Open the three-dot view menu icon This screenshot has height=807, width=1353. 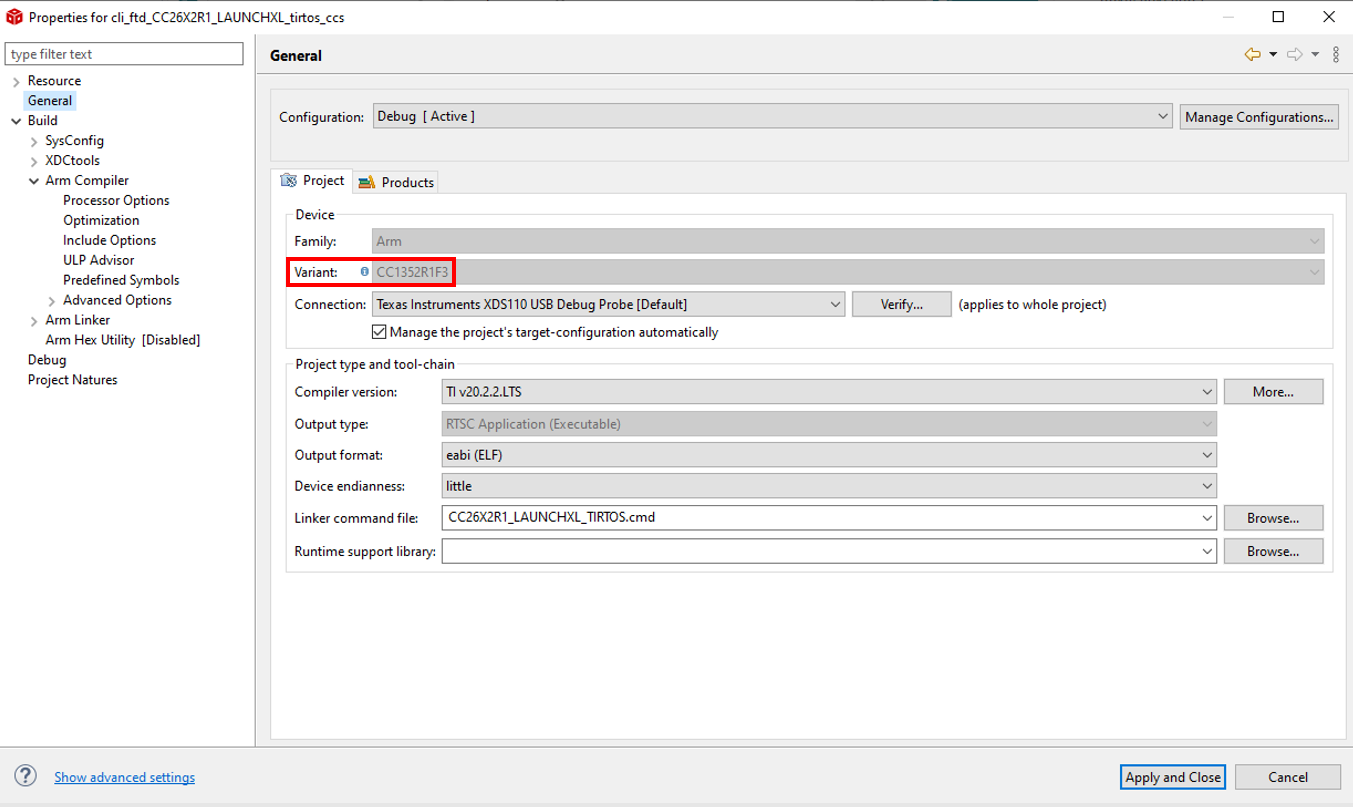click(x=1337, y=55)
